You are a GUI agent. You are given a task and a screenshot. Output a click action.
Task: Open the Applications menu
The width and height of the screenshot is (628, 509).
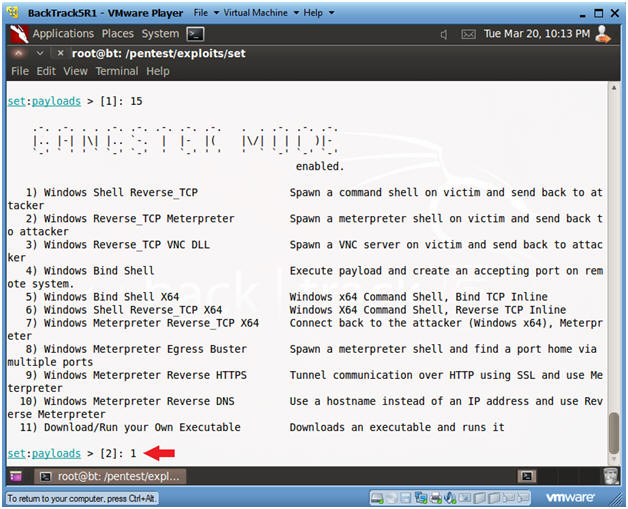pyautogui.click(x=63, y=34)
